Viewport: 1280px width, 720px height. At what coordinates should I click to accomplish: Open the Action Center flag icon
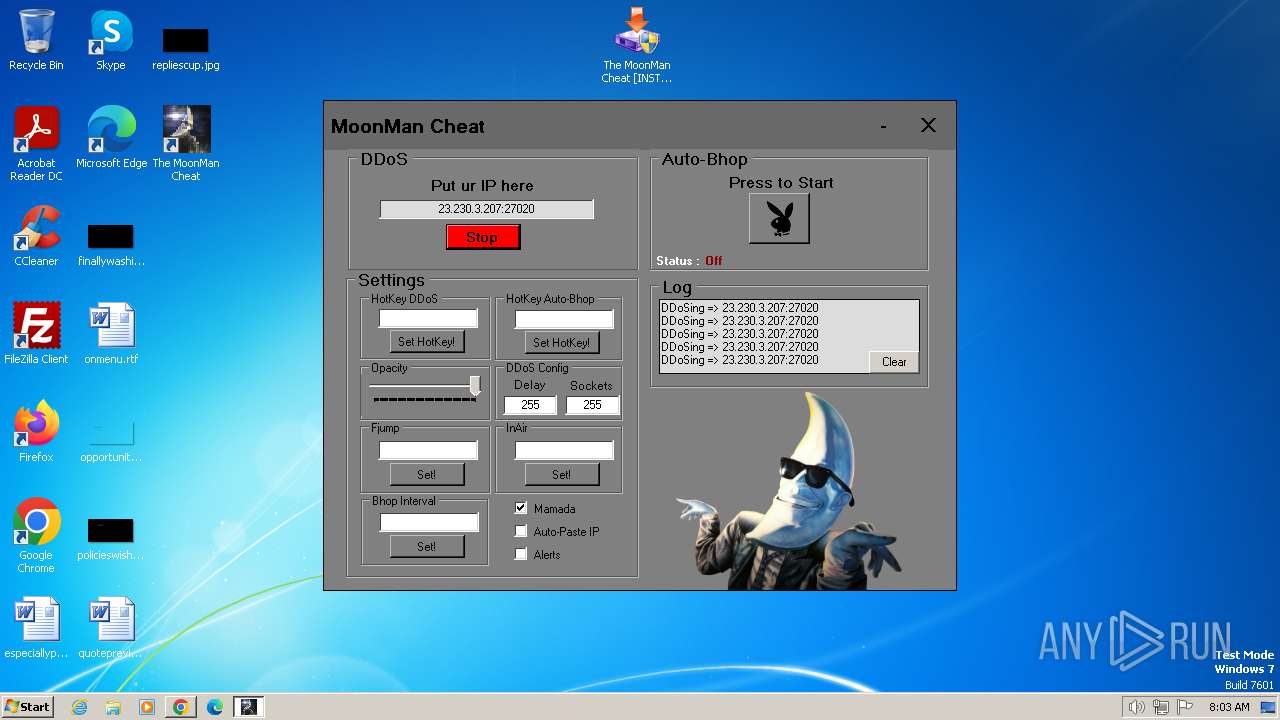click(1185, 707)
